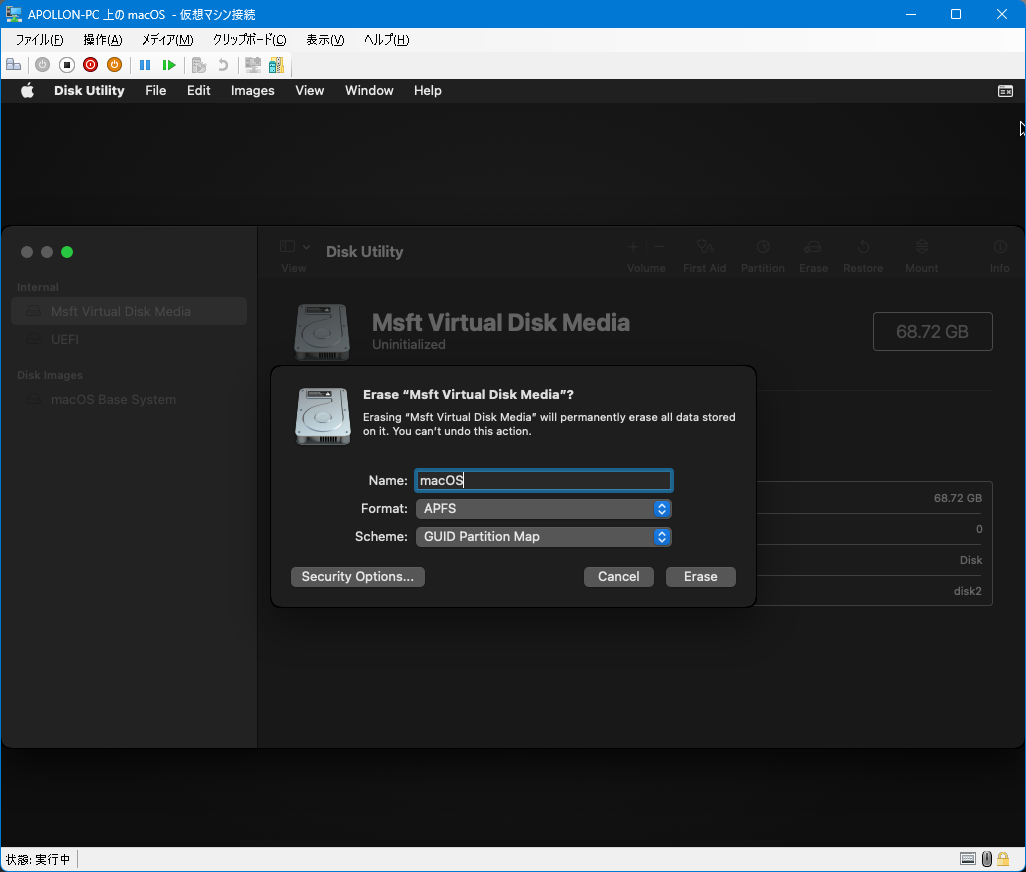Click the Cancel button
Viewport: 1026px width, 872px height.
[x=618, y=577]
